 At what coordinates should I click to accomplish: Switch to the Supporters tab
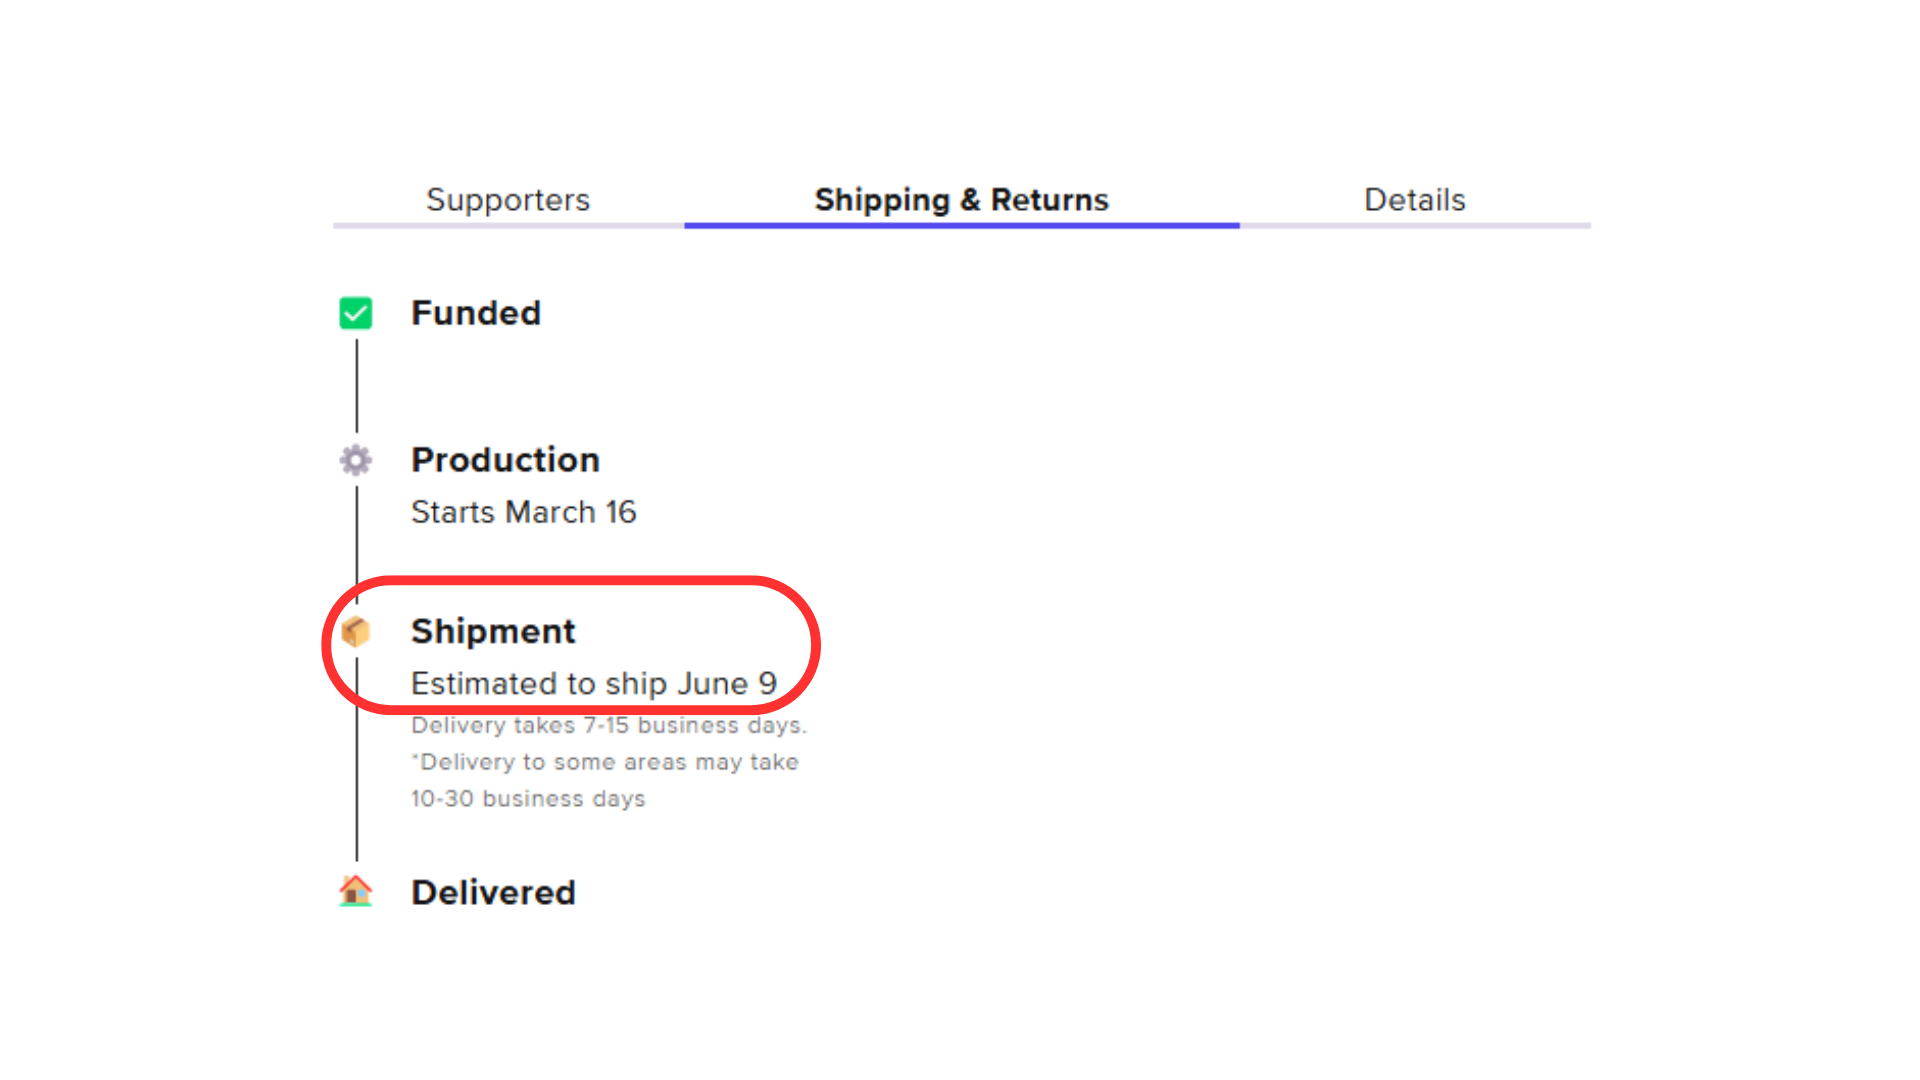click(x=508, y=199)
